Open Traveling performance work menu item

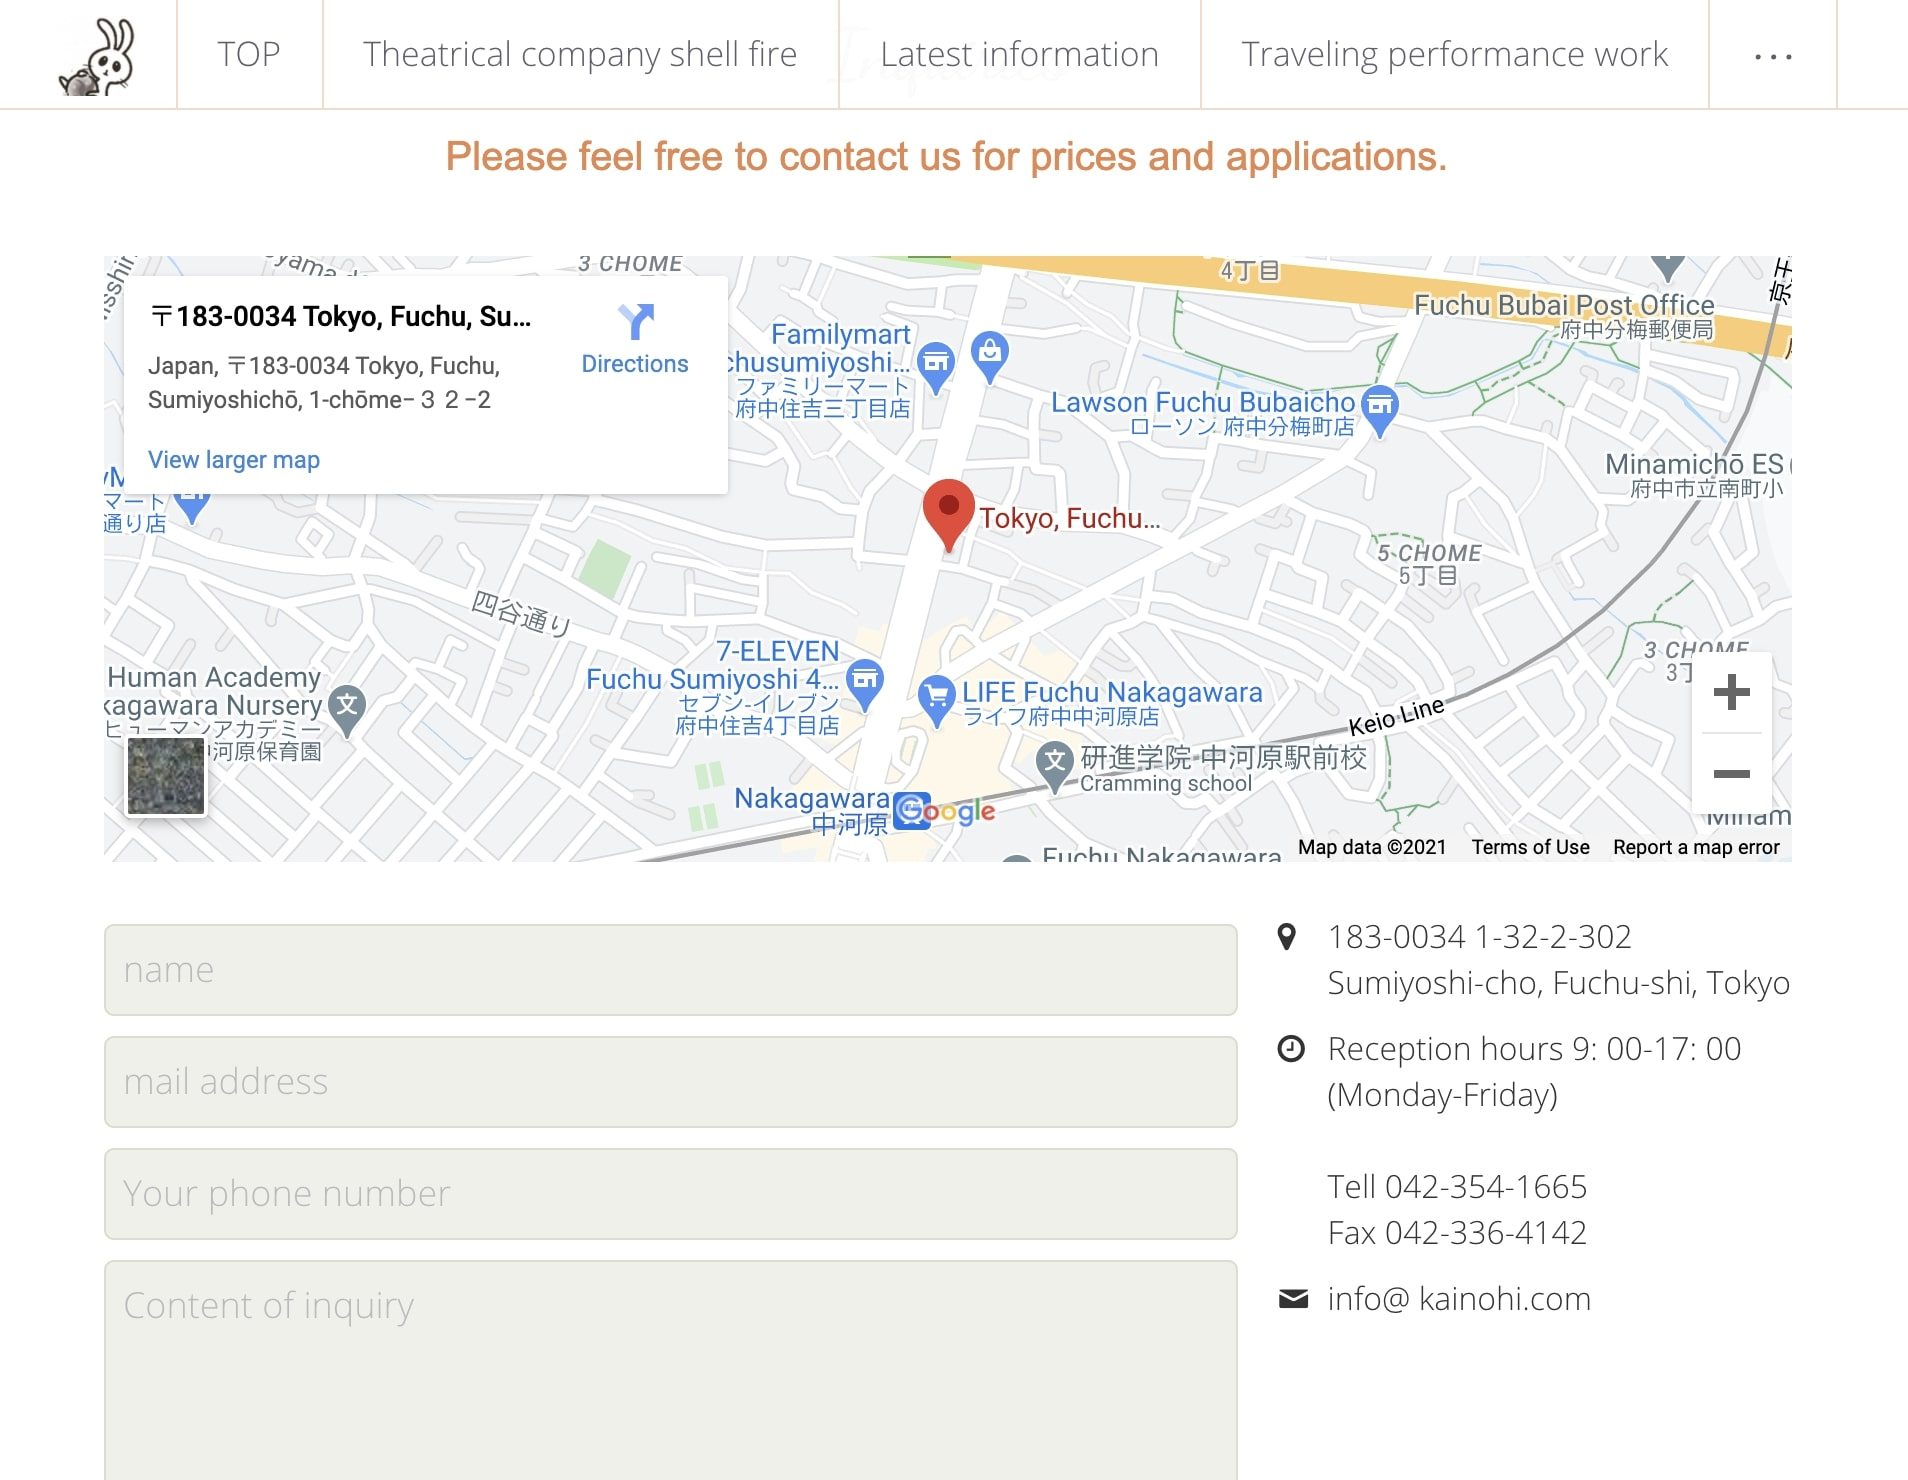point(1454,54)
